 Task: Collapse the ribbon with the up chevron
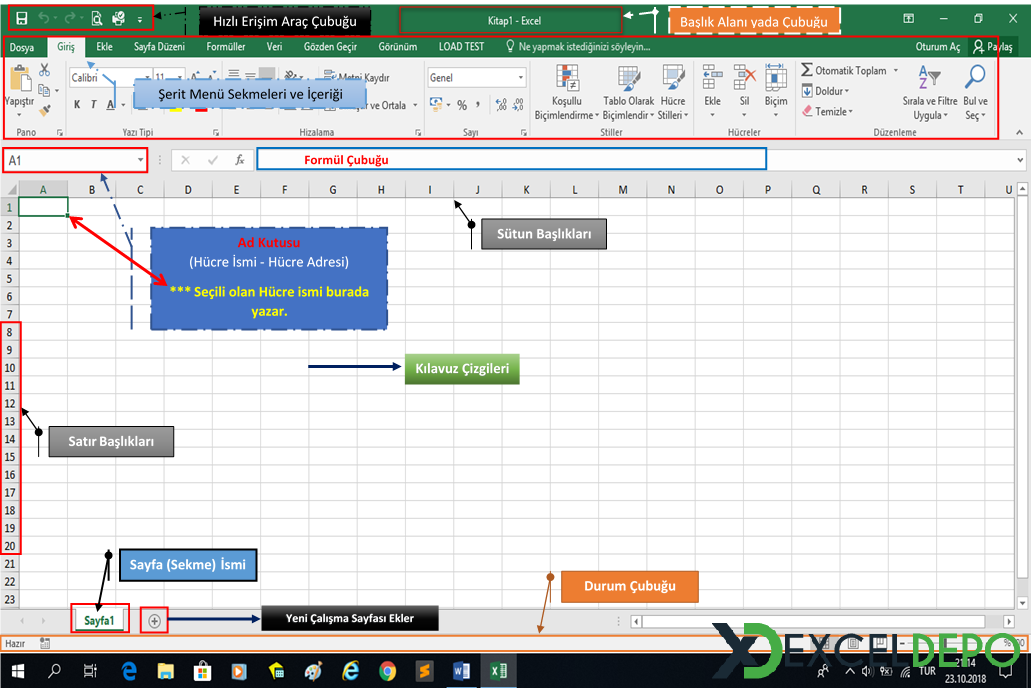coord(1019,132)
